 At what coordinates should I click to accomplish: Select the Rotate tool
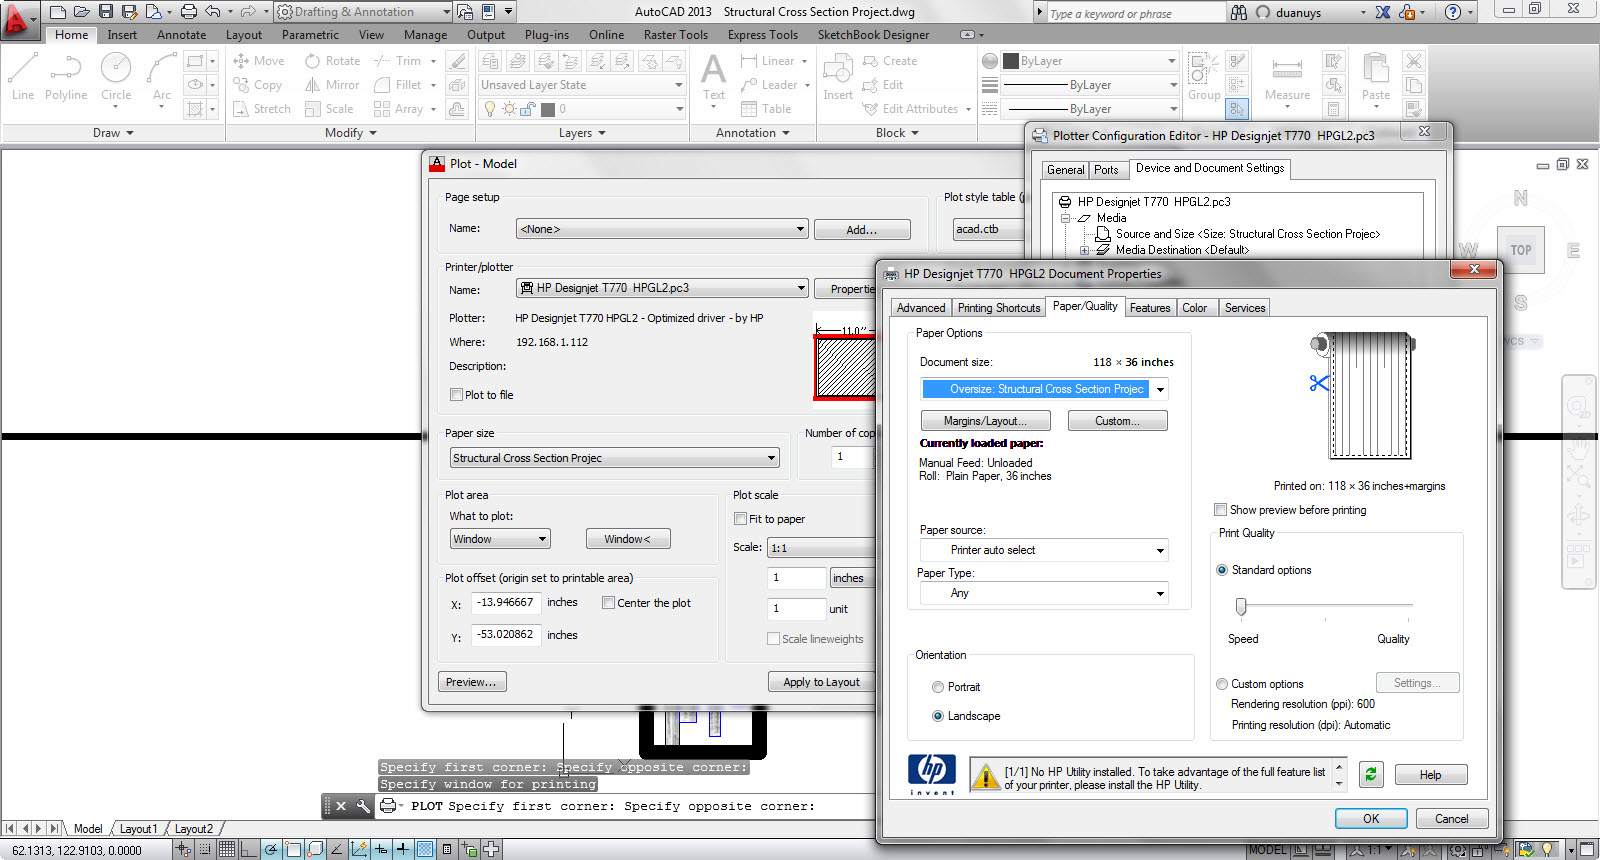click(333, 61)
